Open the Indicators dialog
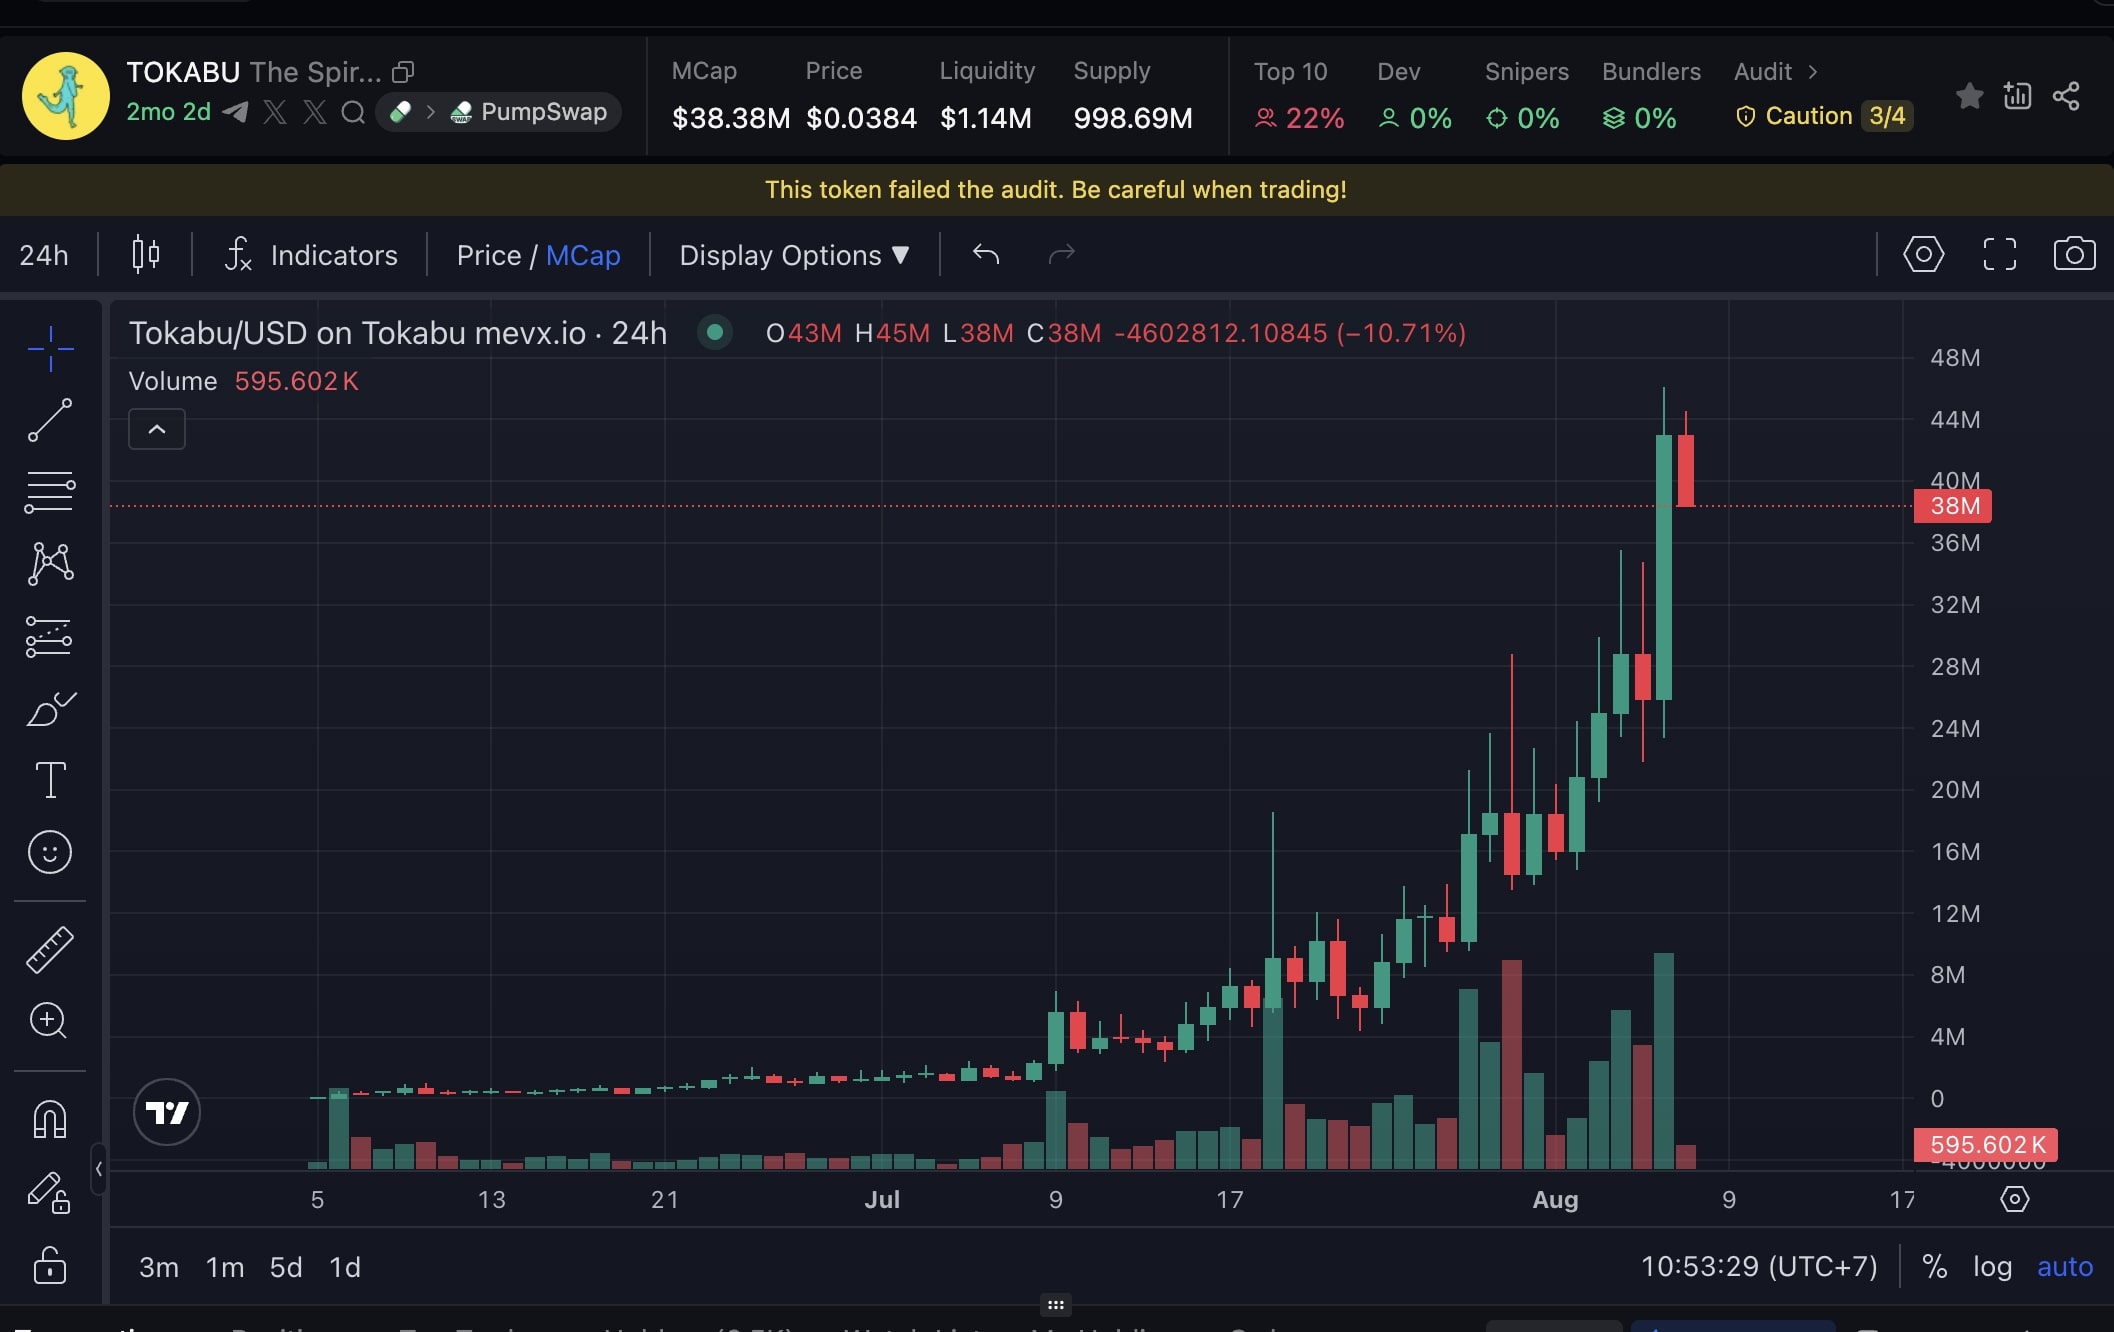Image resolution: width=2114 pixels, height=1332 pixels. [x=311, y=255]
